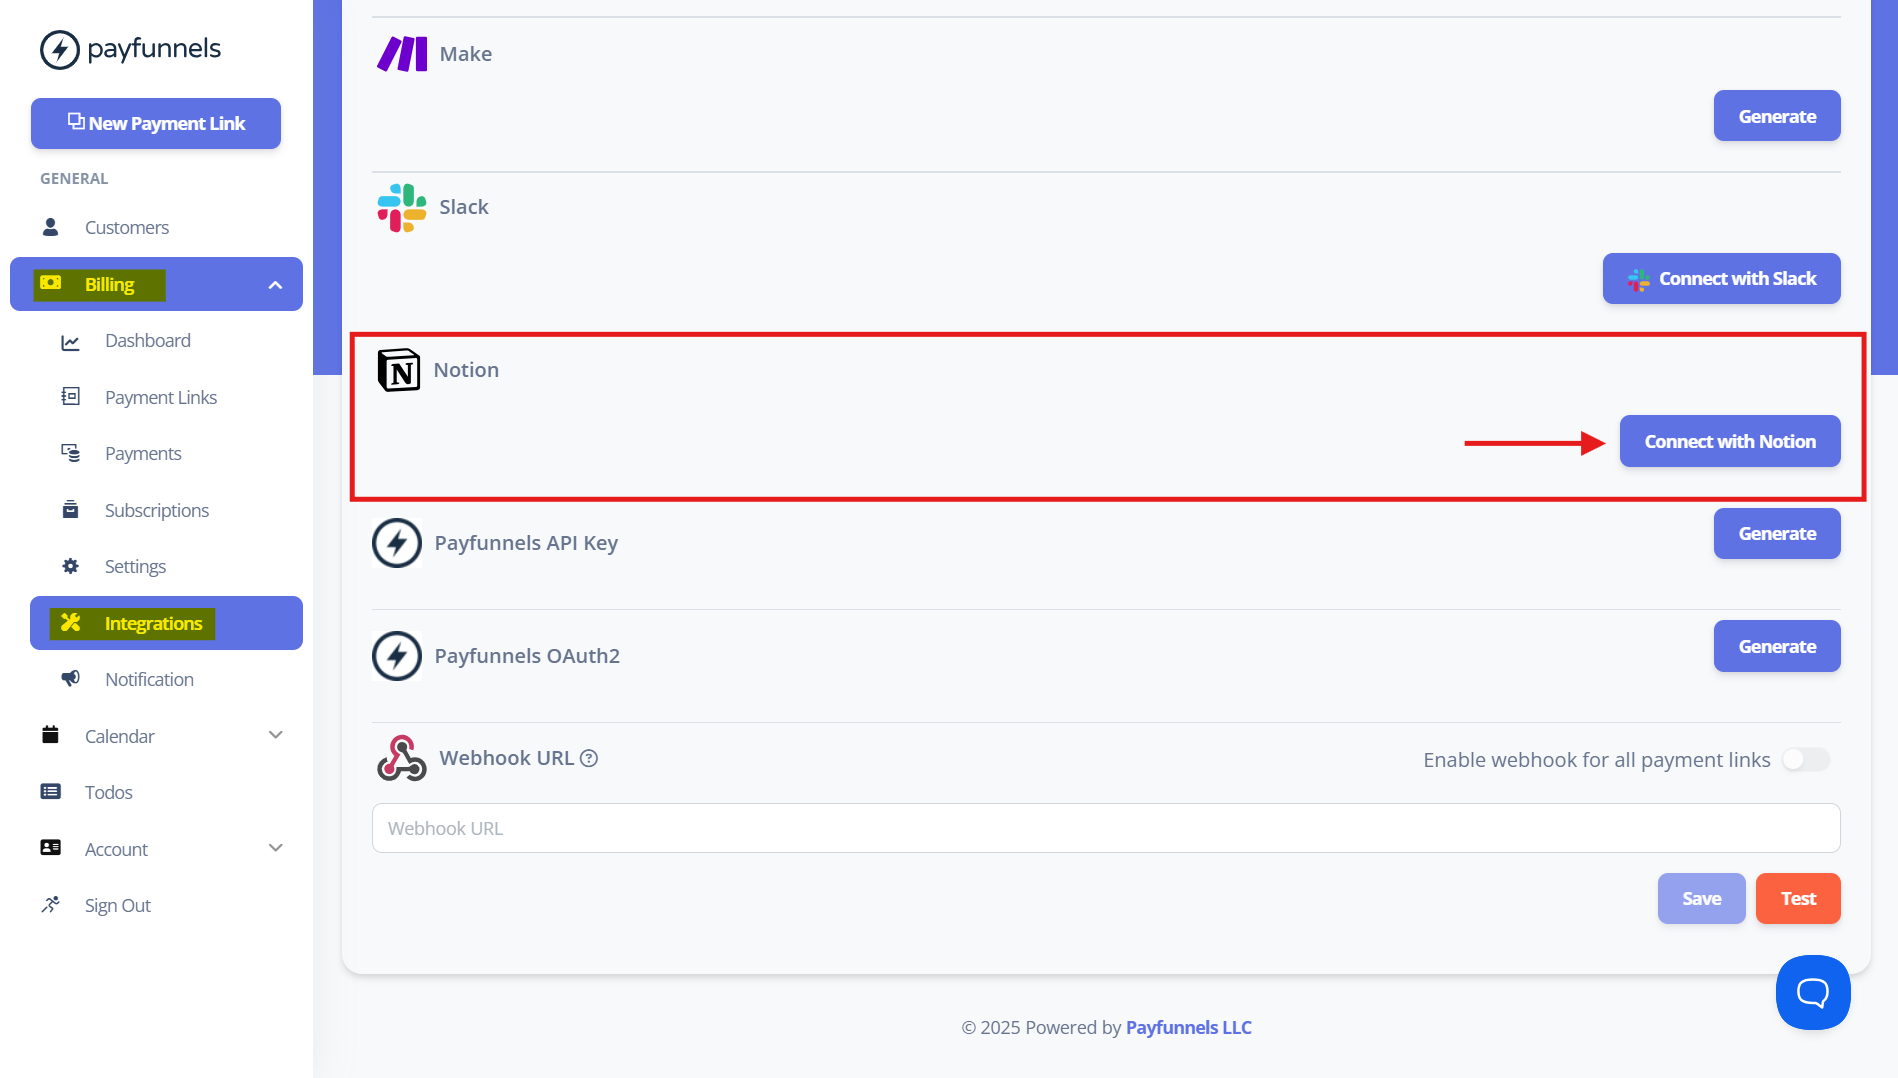The width and height of the screenshot is (1898, 1078).
Task: Click the Dashboard chart icon
Action: point(70,342)
